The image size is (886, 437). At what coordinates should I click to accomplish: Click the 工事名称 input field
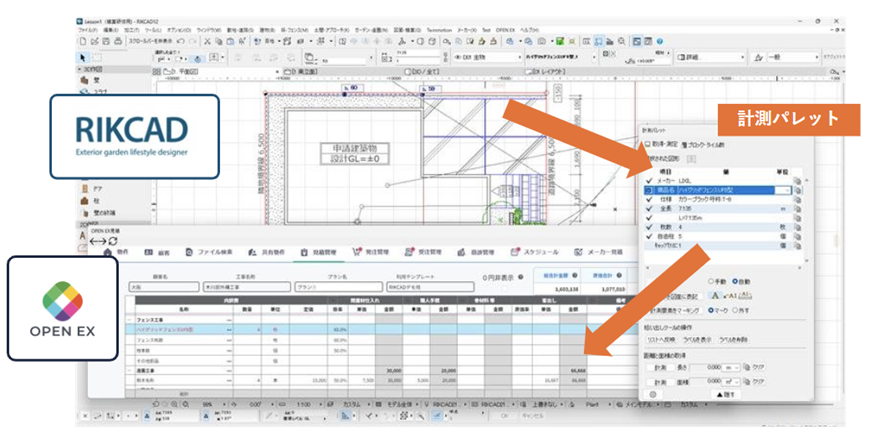pyautogui.click(x=249, y=285)
